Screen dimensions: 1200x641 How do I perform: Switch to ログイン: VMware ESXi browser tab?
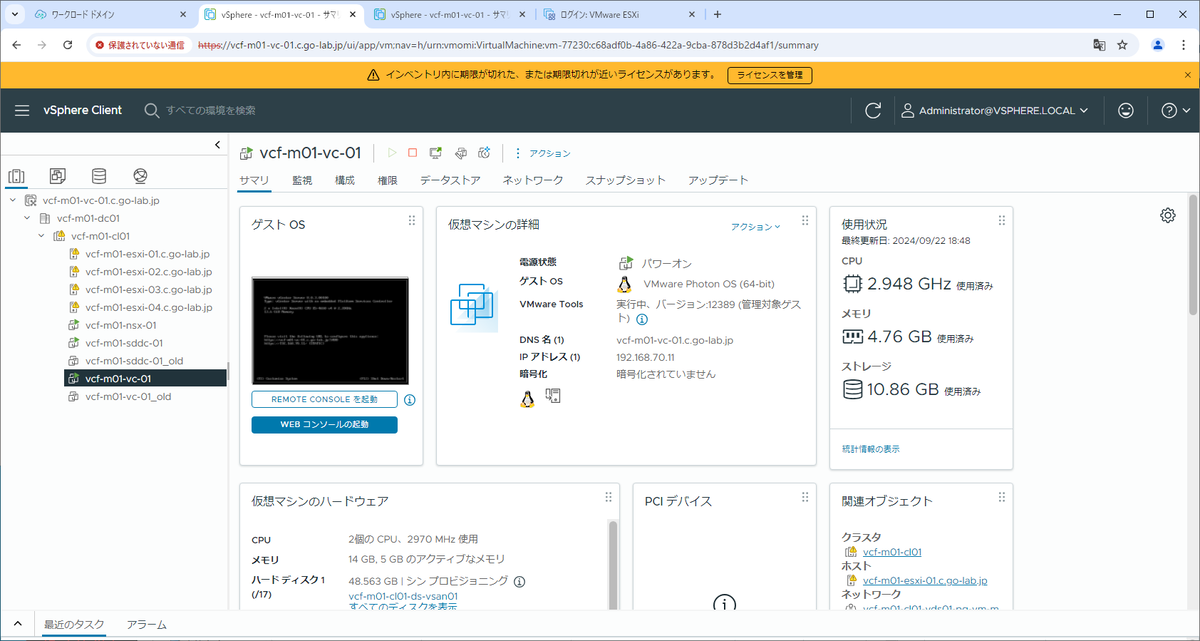coord(620,15)
